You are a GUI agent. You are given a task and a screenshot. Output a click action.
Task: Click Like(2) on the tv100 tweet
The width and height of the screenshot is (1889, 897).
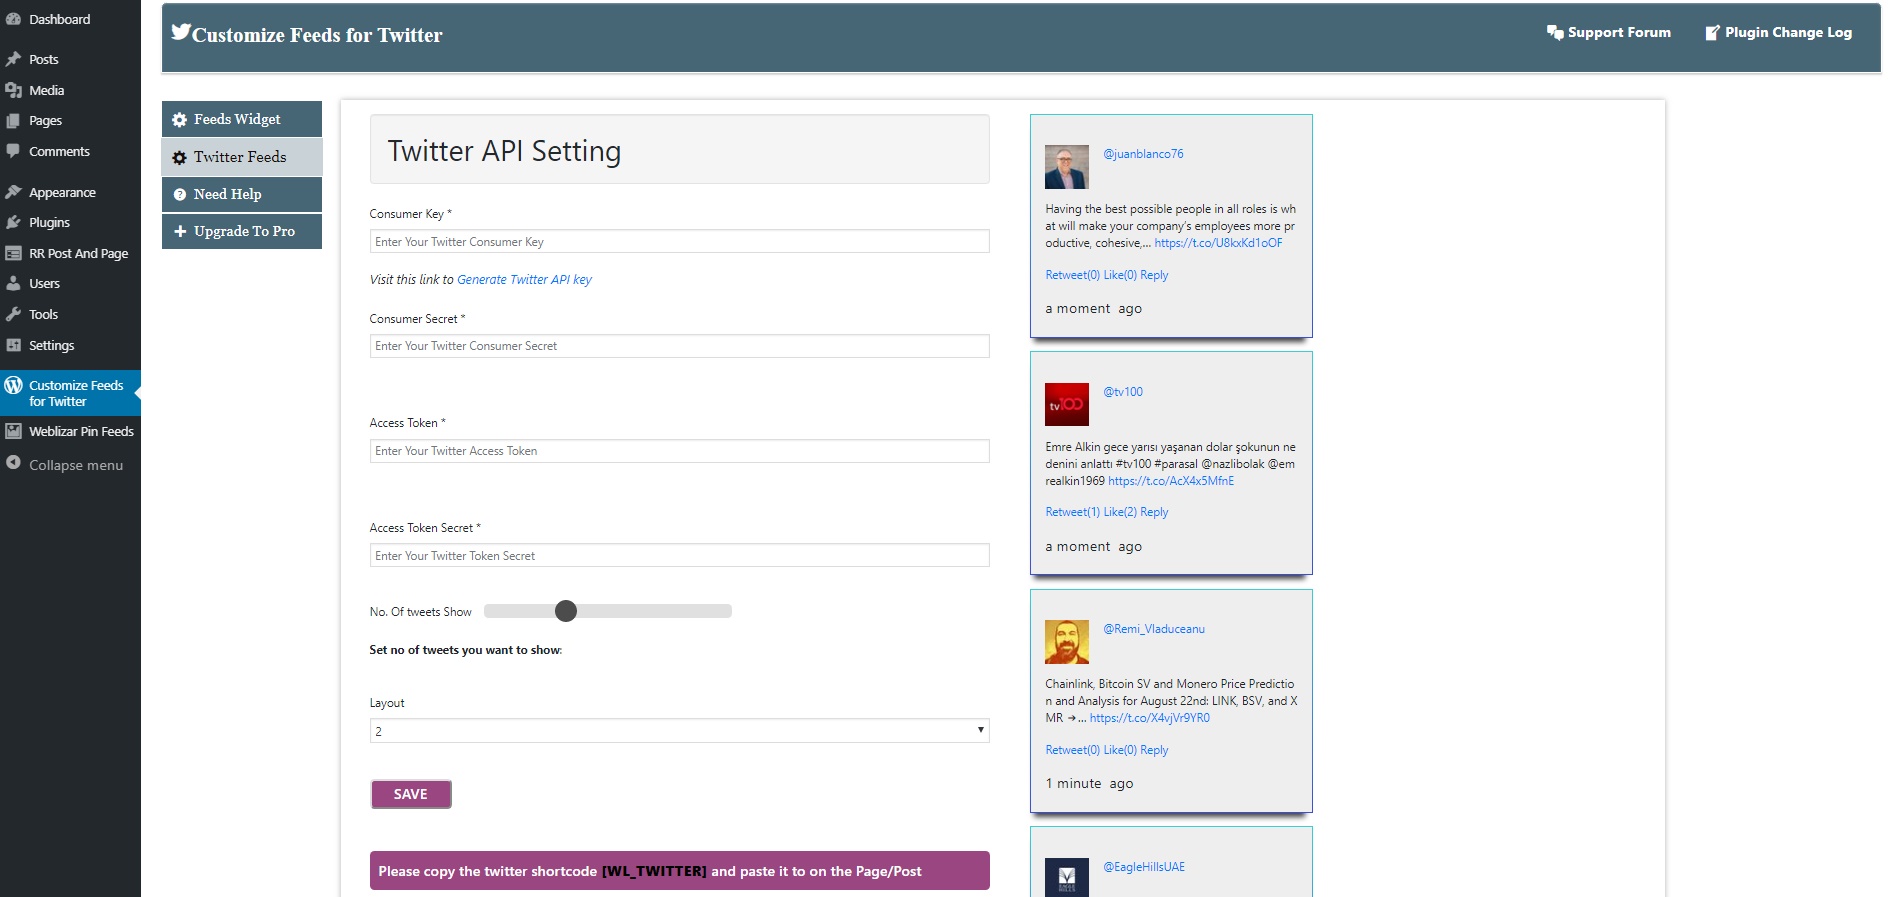click(1120, 512)
